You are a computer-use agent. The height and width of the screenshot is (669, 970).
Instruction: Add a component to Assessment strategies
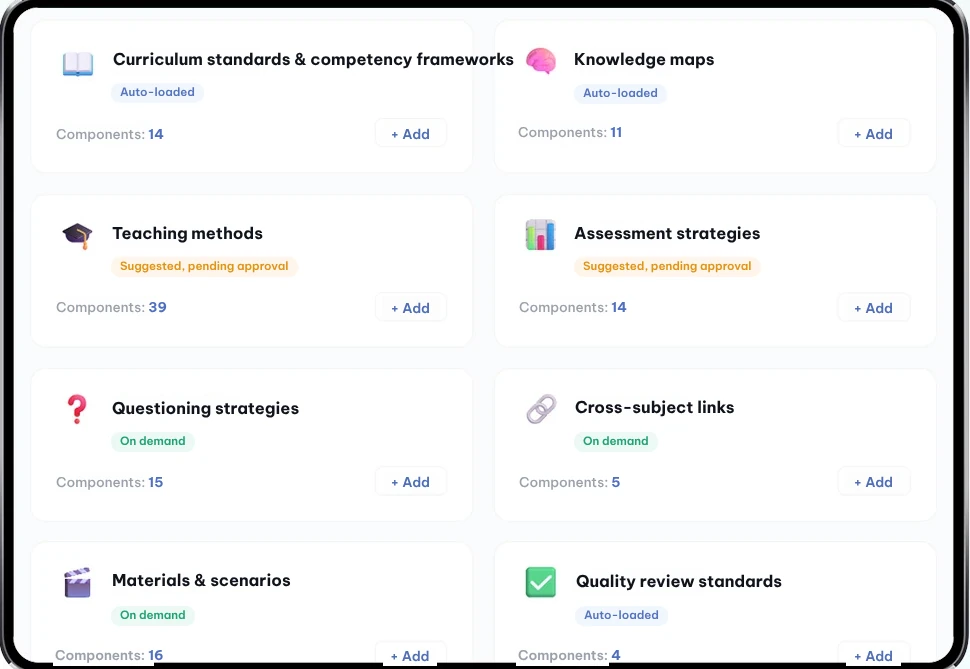point(873,308)
